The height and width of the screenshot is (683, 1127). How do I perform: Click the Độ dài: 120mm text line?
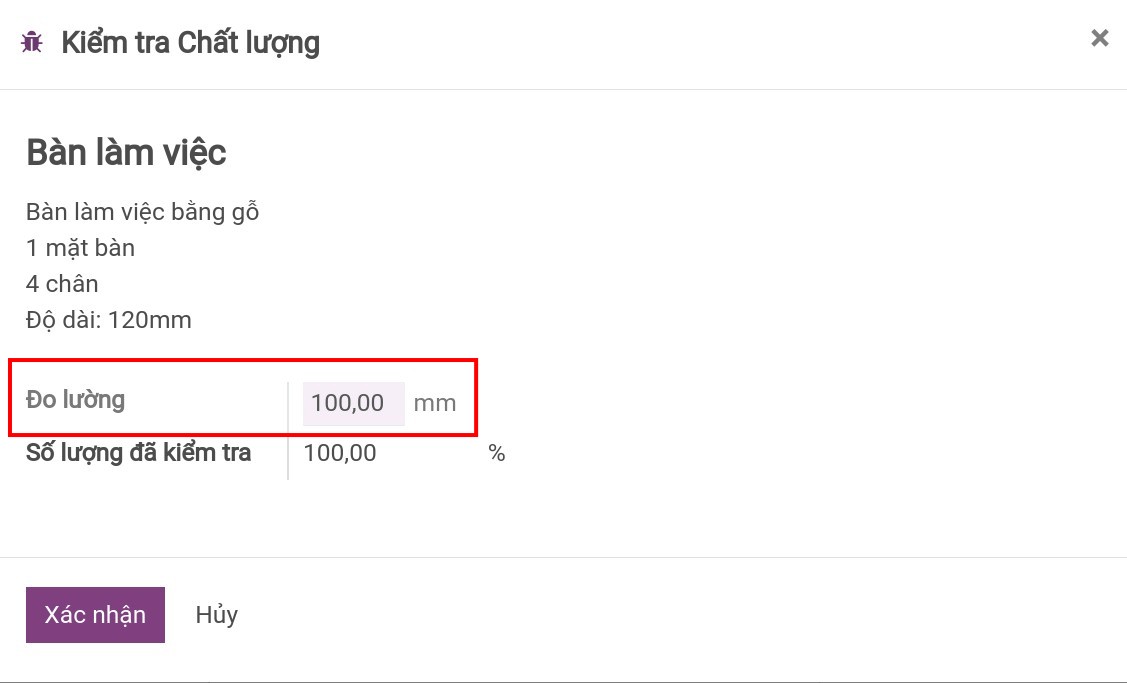pos(108,320)
